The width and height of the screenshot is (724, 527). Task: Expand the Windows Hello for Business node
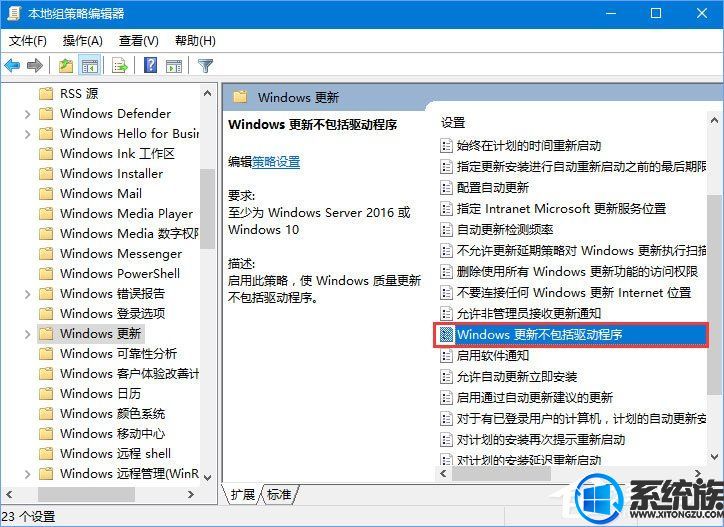[27, 134]
